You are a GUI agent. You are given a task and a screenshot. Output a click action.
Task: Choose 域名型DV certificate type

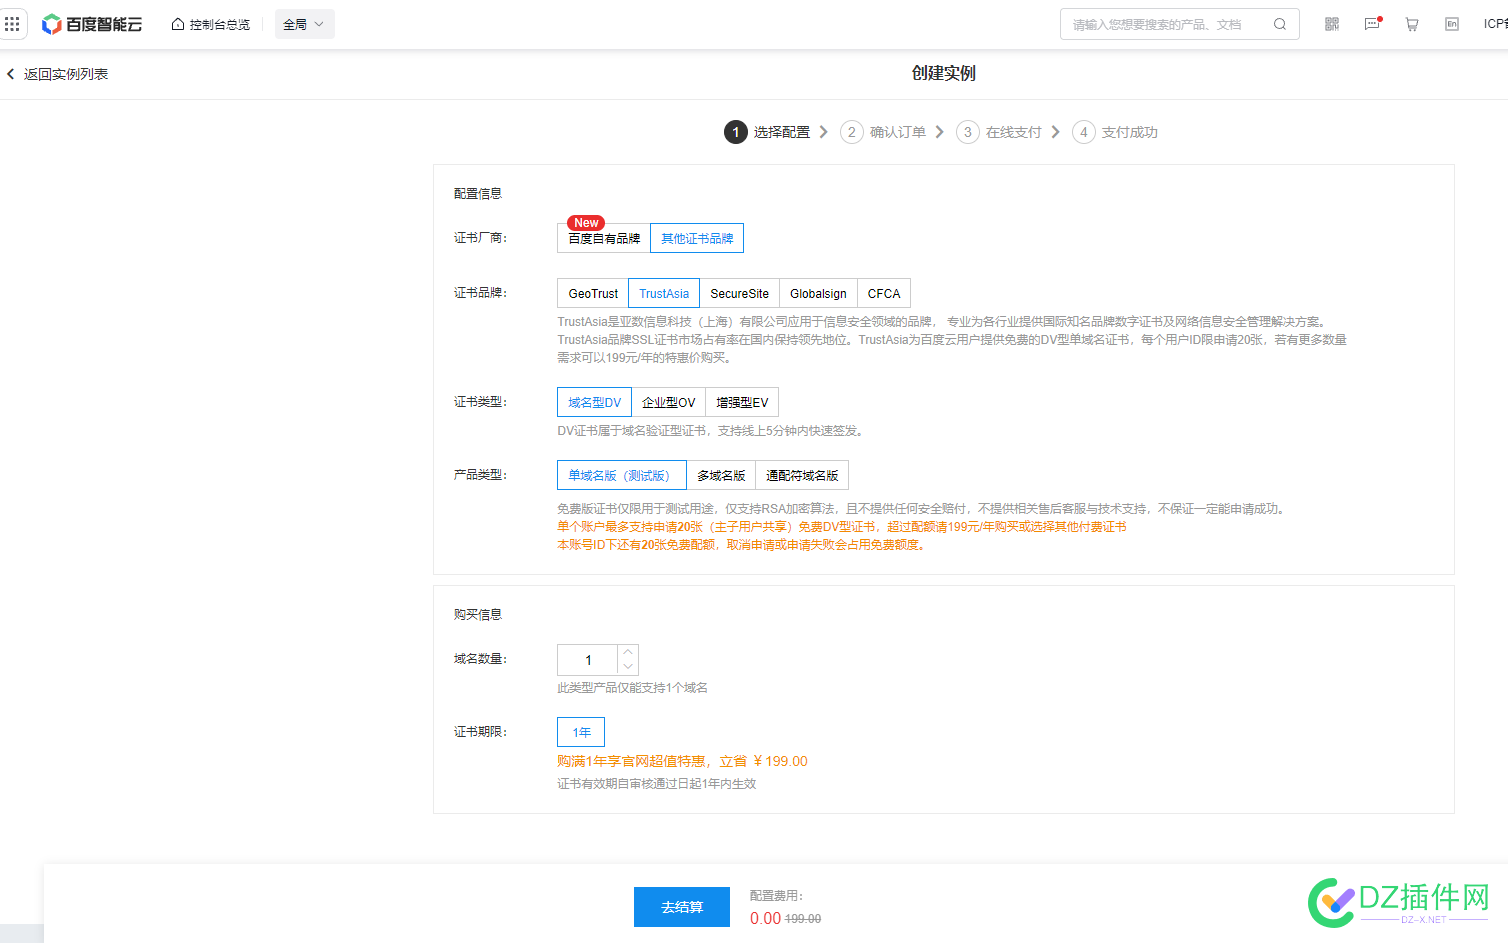[x=594, y=402]
